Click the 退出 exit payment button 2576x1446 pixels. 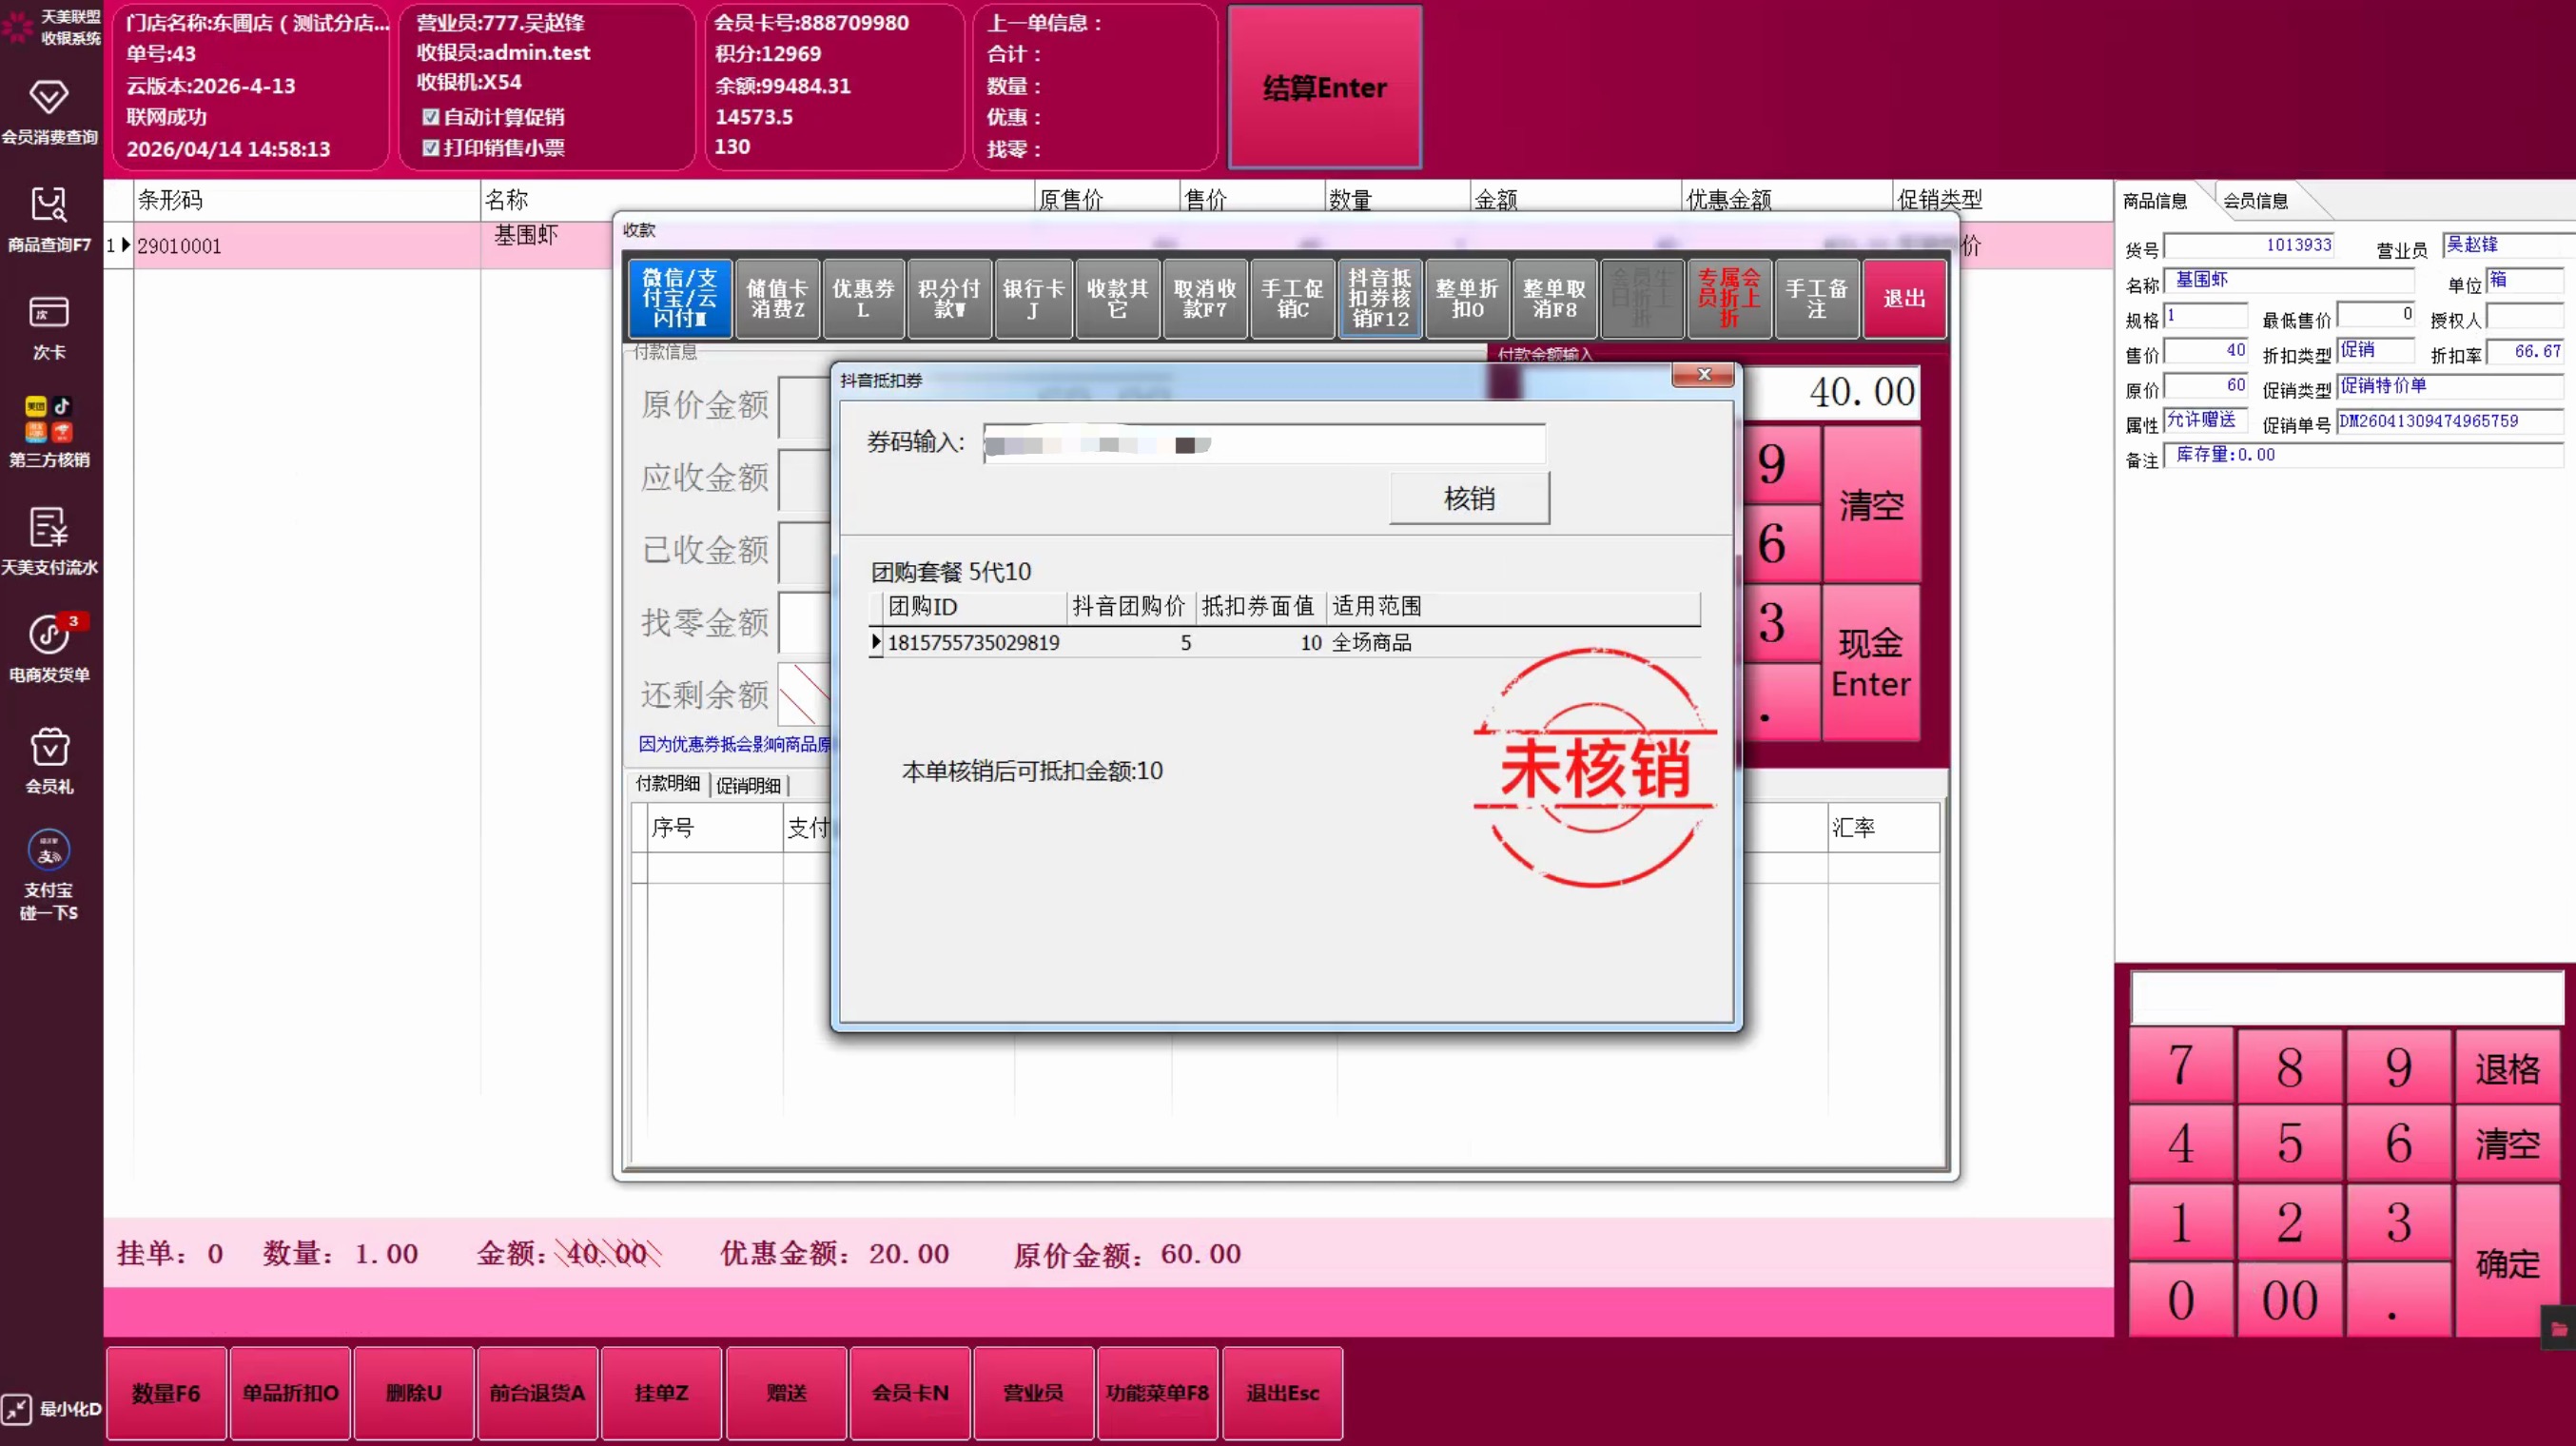pos(1903,298)
